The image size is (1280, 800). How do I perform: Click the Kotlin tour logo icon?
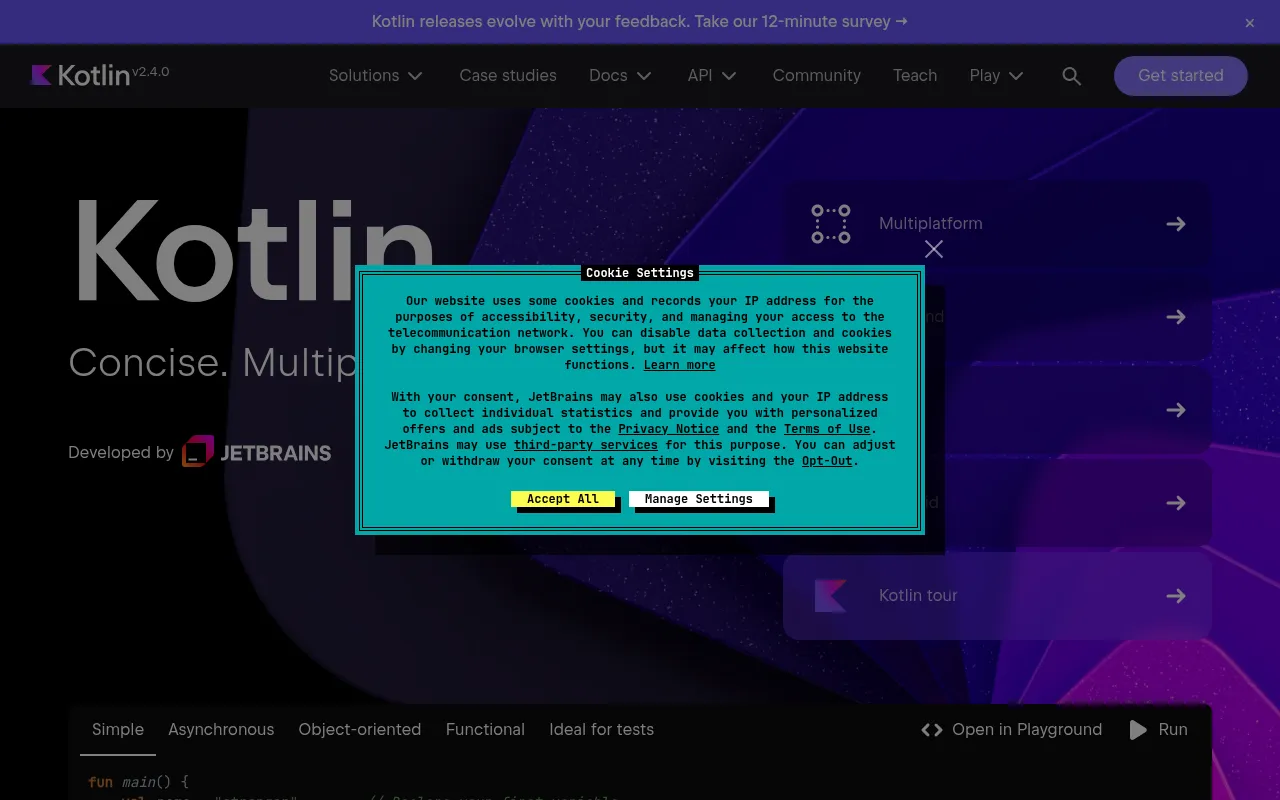coord(831,596)
